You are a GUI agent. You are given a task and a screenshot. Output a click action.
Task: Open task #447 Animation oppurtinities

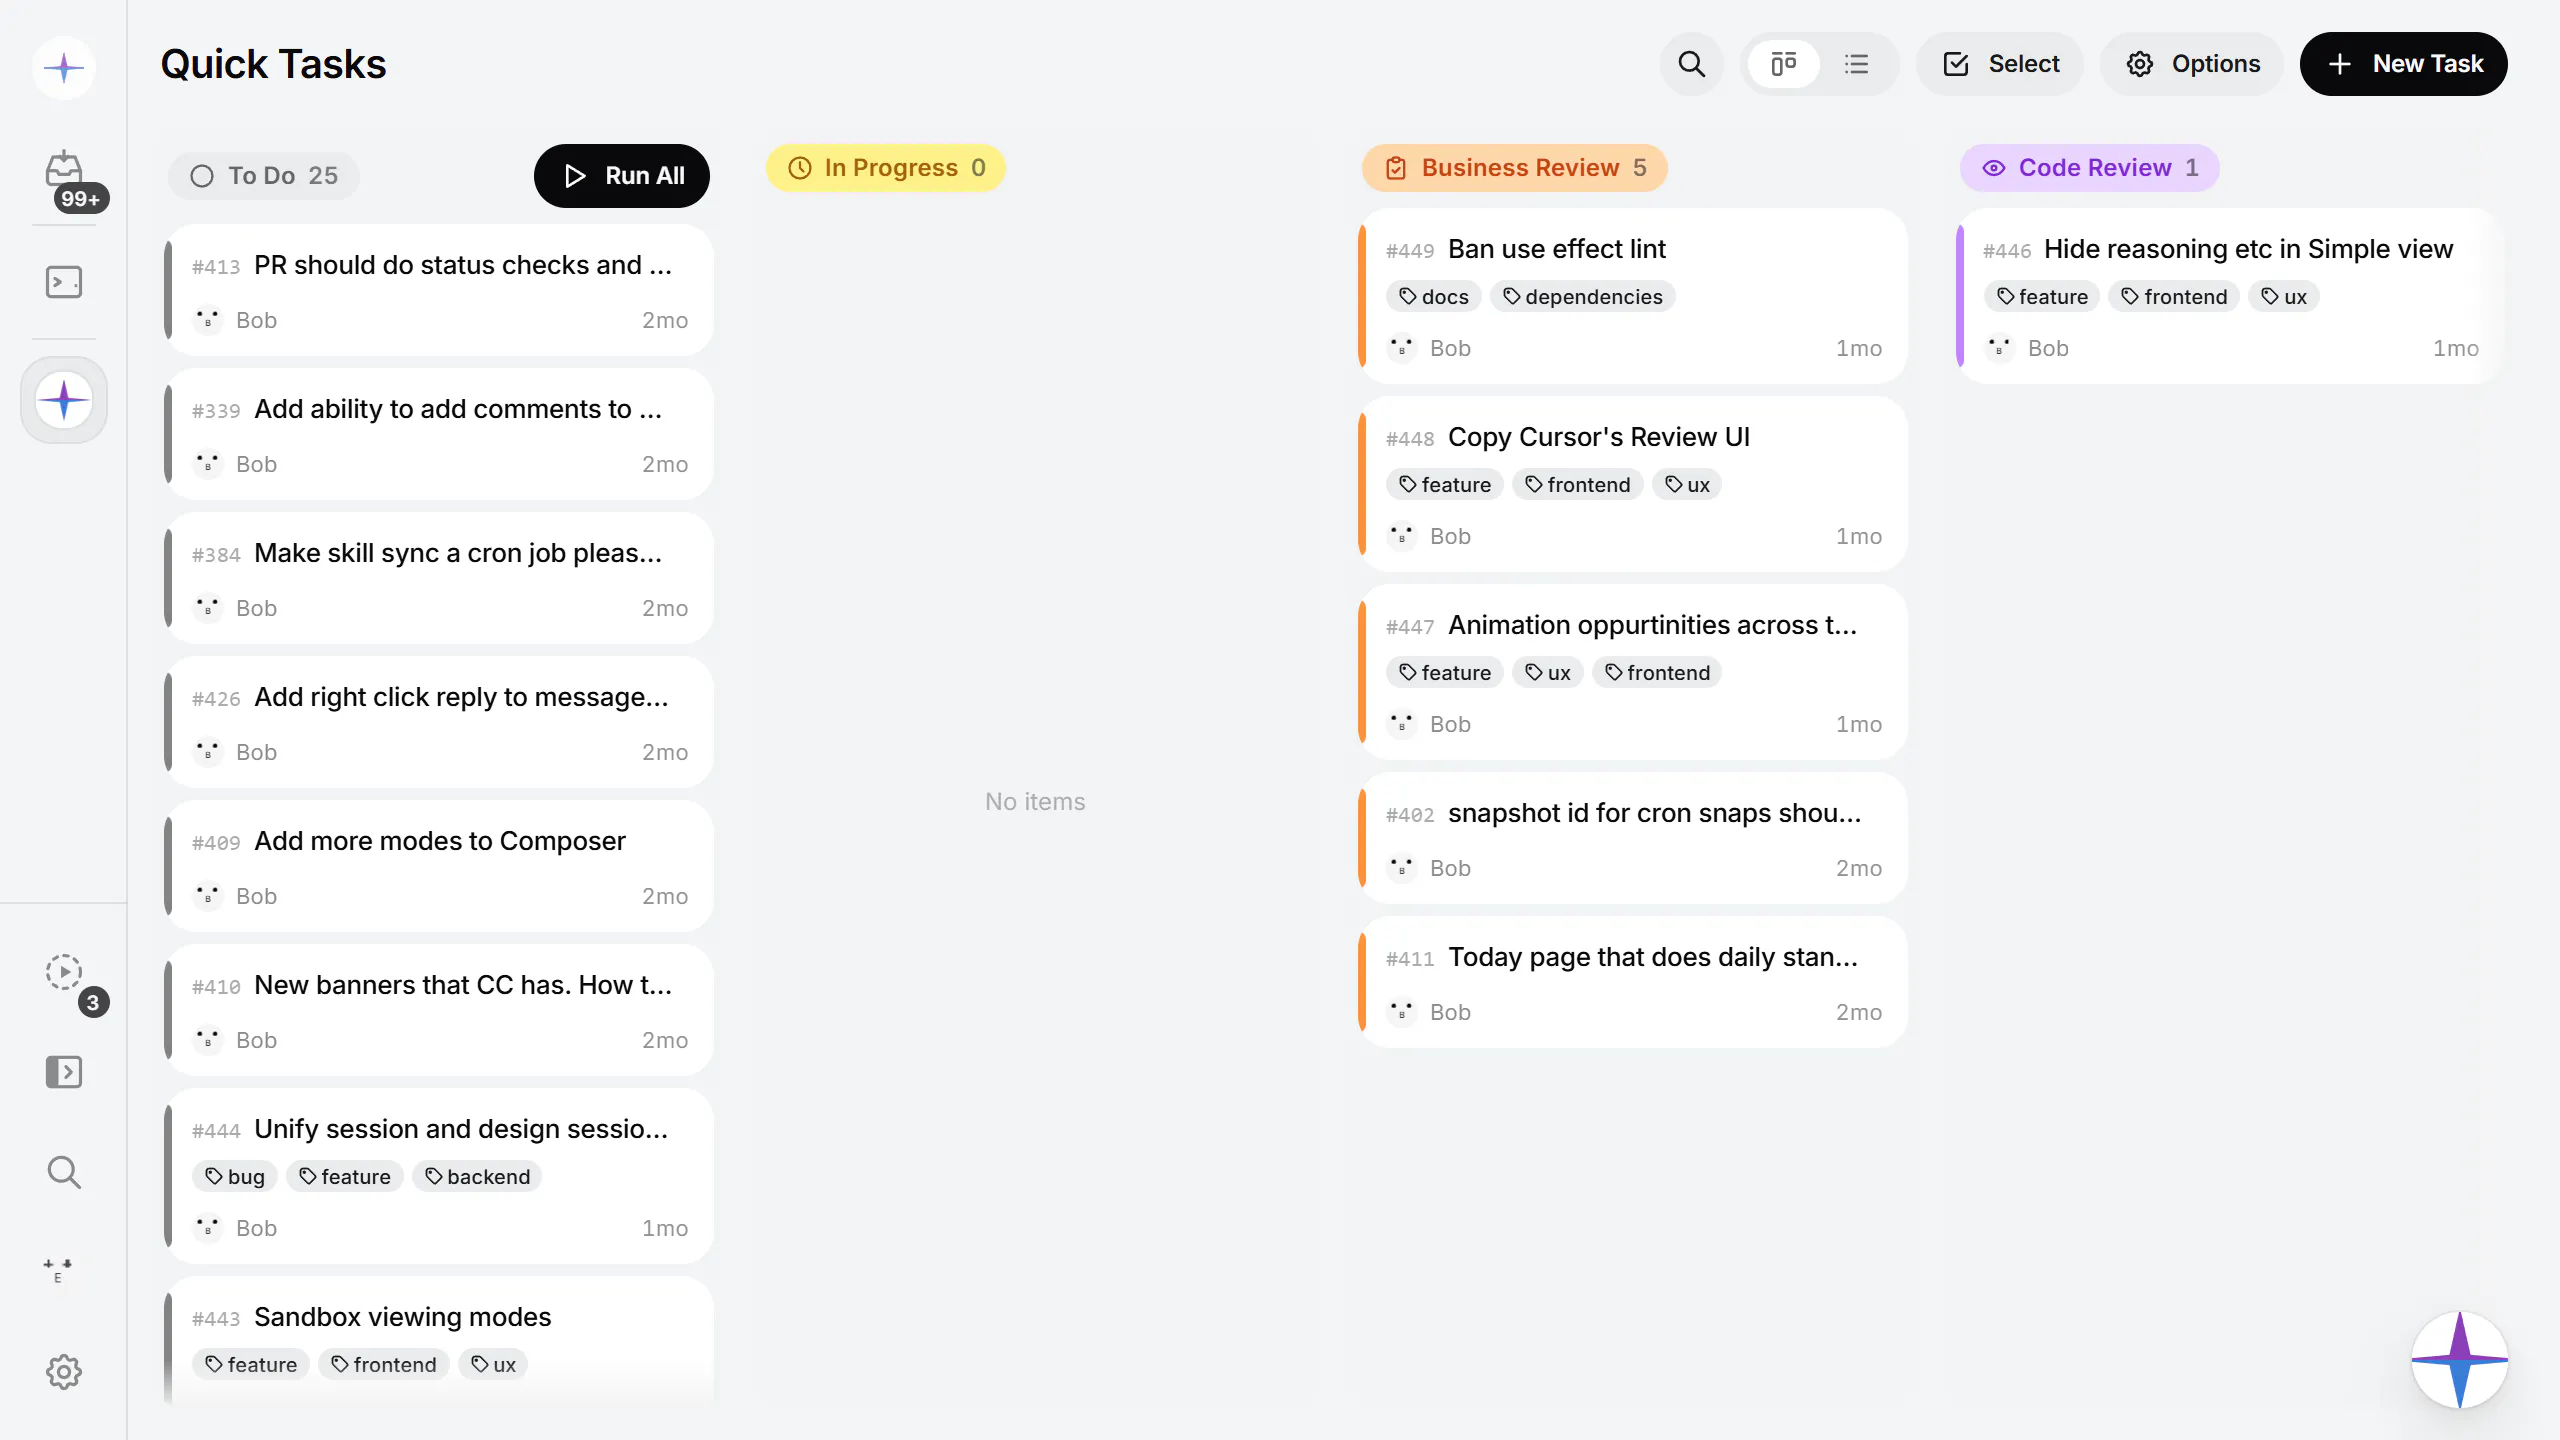[x=1634, y=672]
